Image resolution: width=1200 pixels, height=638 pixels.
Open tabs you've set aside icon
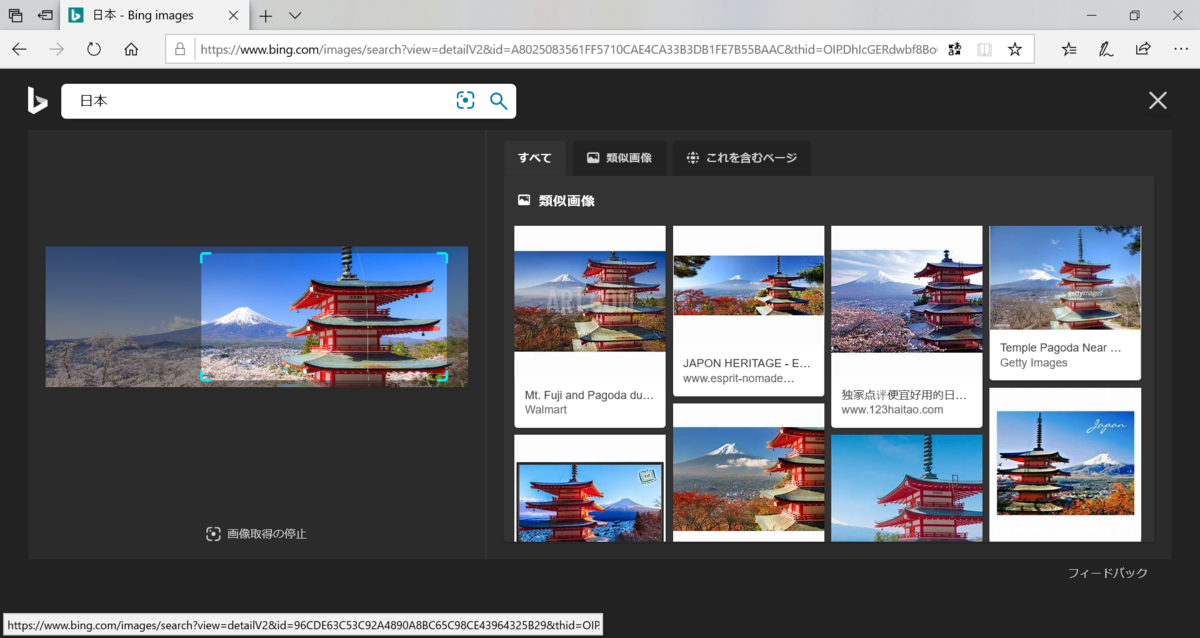(15, 16)
